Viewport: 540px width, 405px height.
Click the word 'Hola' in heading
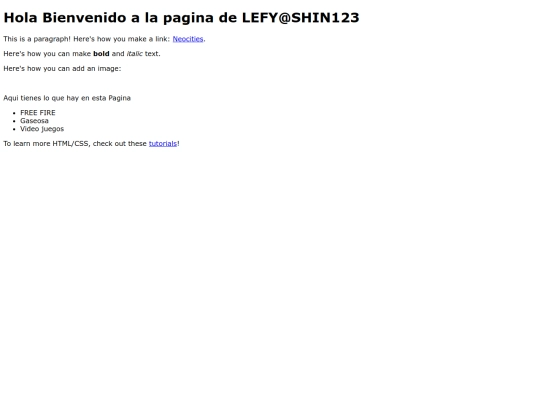20,18
